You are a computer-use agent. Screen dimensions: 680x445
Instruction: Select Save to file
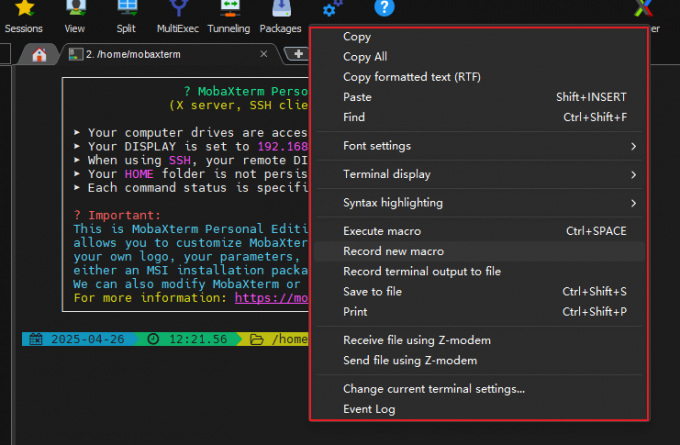click(x=479, y=291)
